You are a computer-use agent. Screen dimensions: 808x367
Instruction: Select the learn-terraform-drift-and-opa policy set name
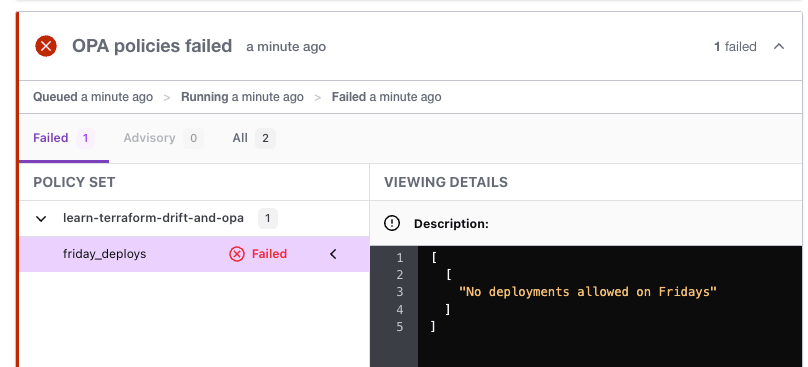[154, 218]
